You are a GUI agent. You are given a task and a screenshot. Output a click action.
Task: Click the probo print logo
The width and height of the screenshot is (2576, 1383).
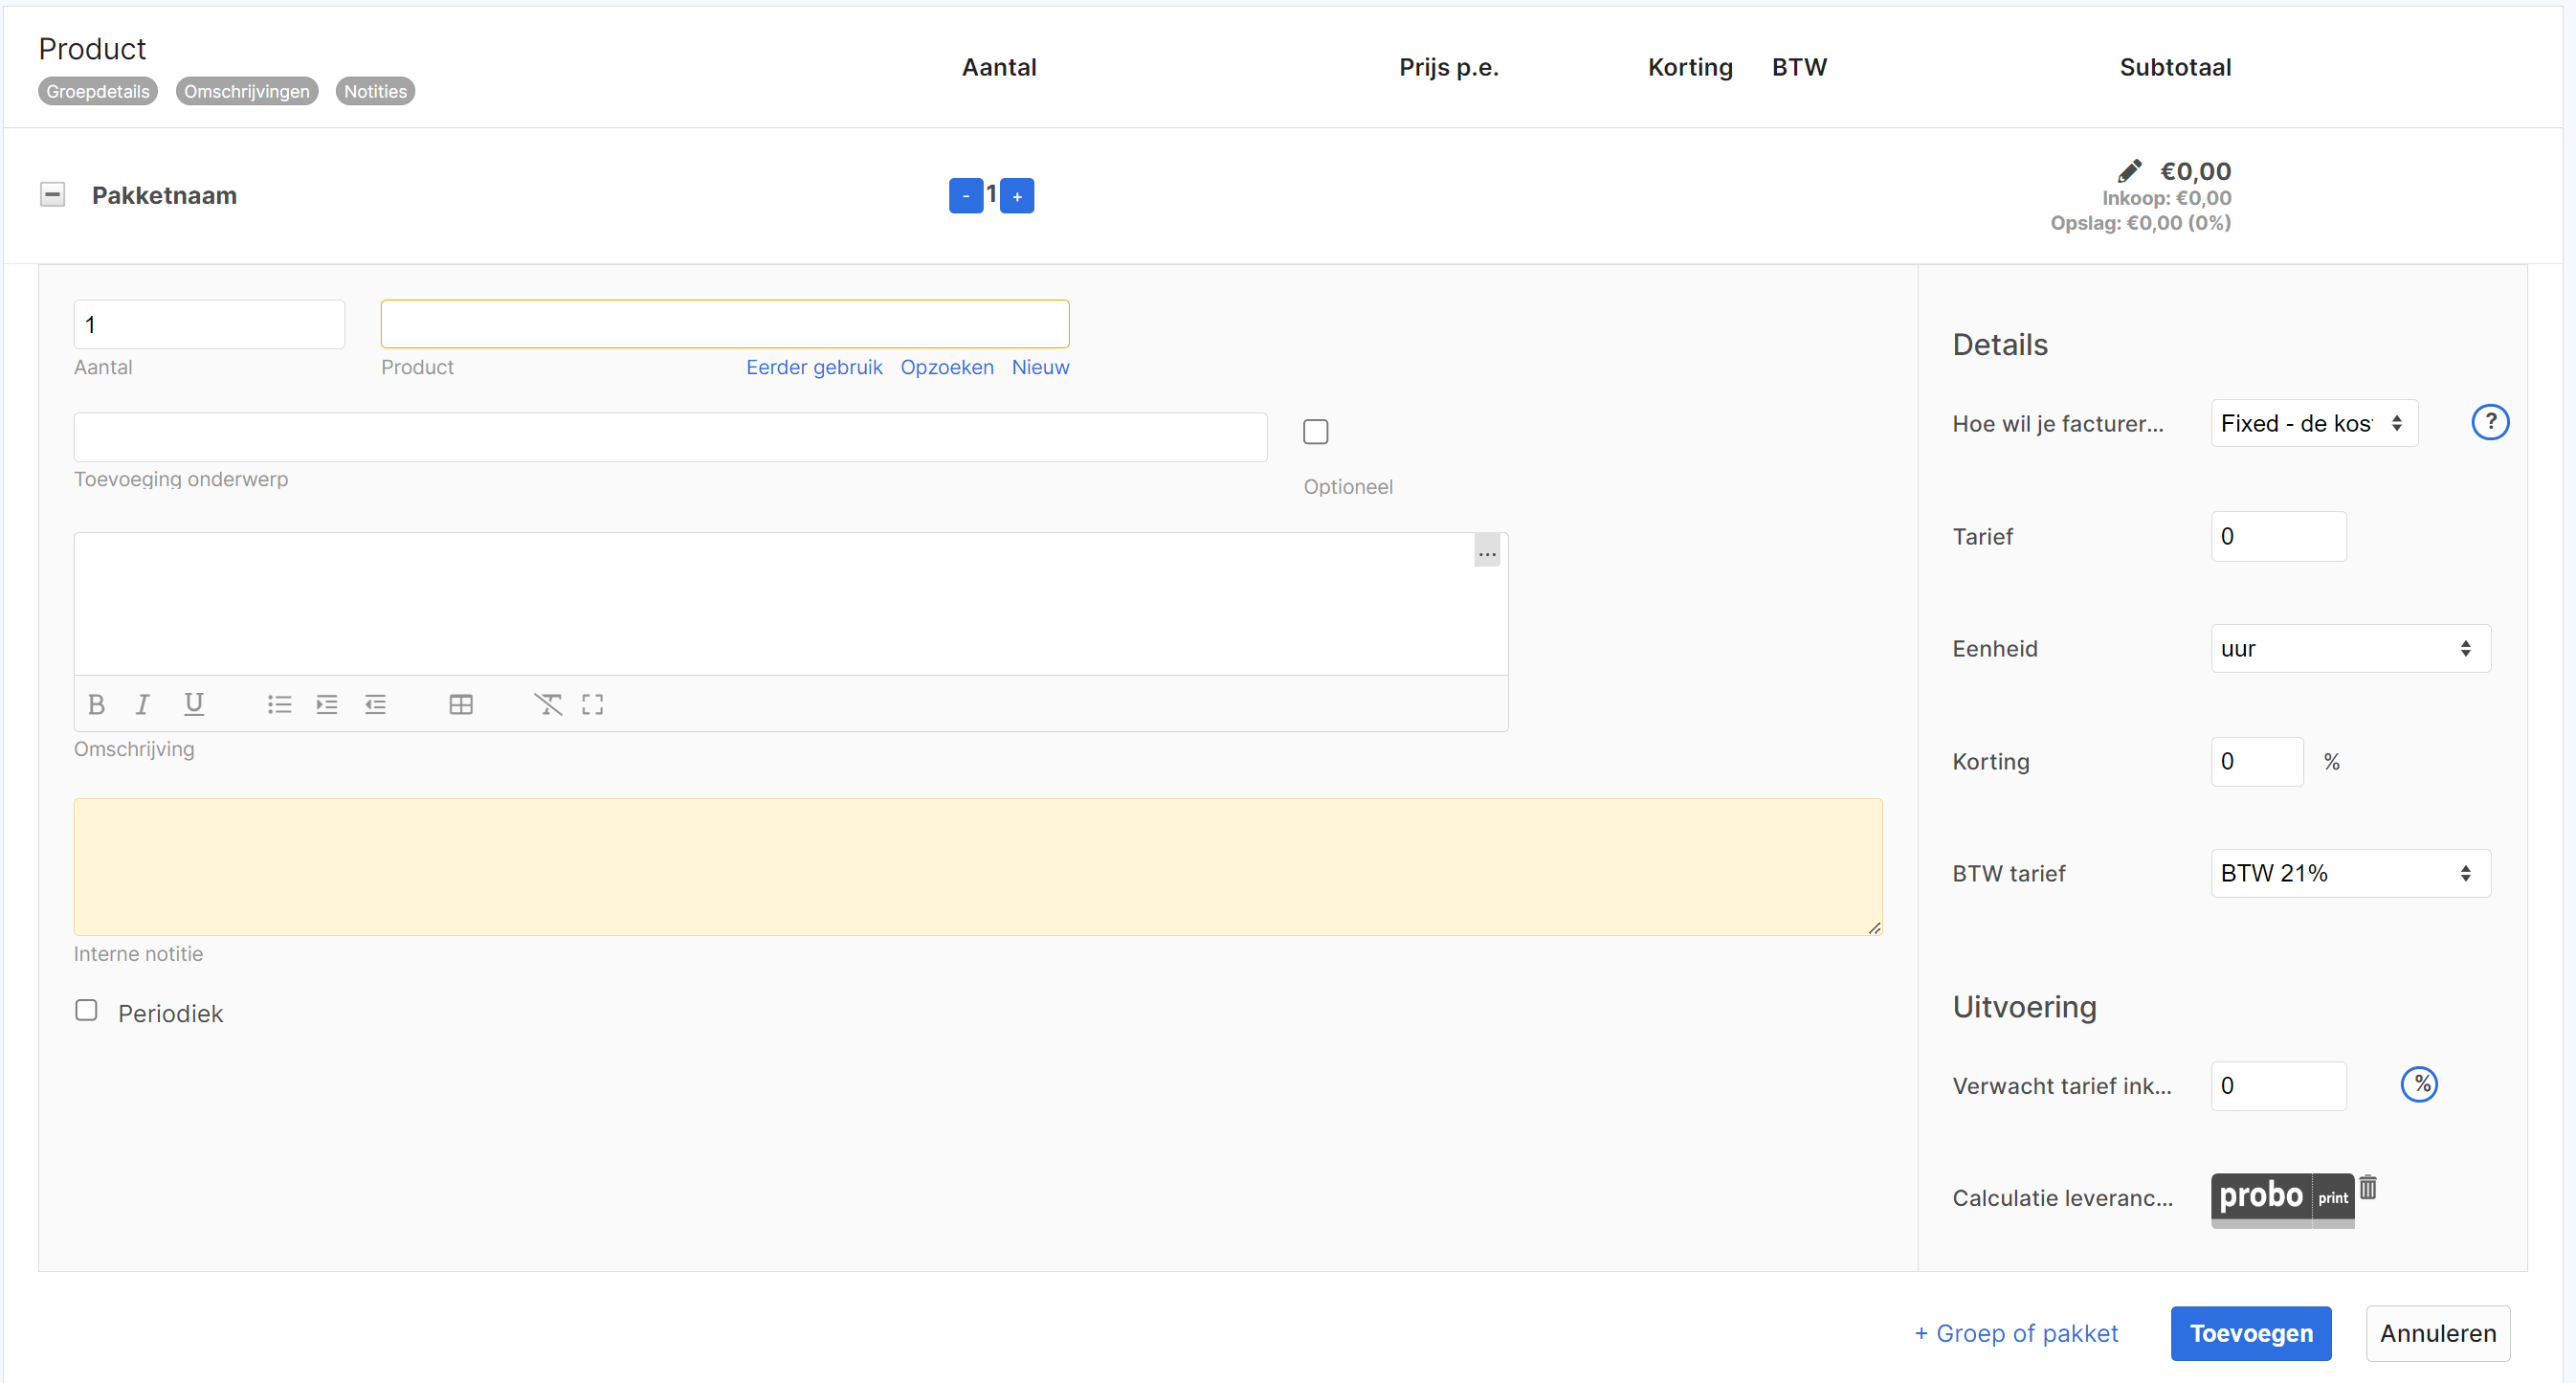[x=2282, y=1199]
